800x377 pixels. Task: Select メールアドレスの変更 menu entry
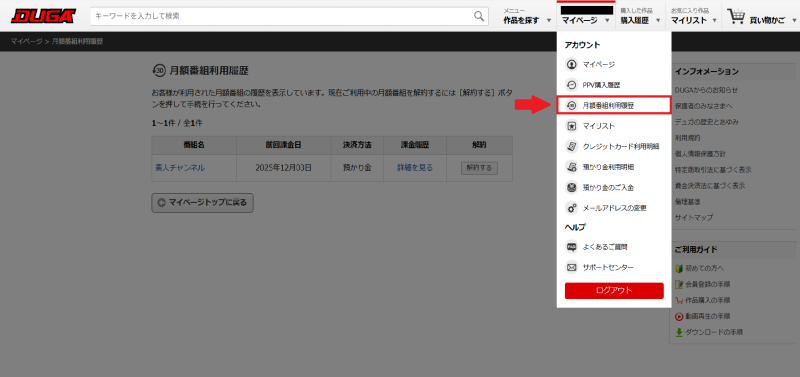point(614,208)
